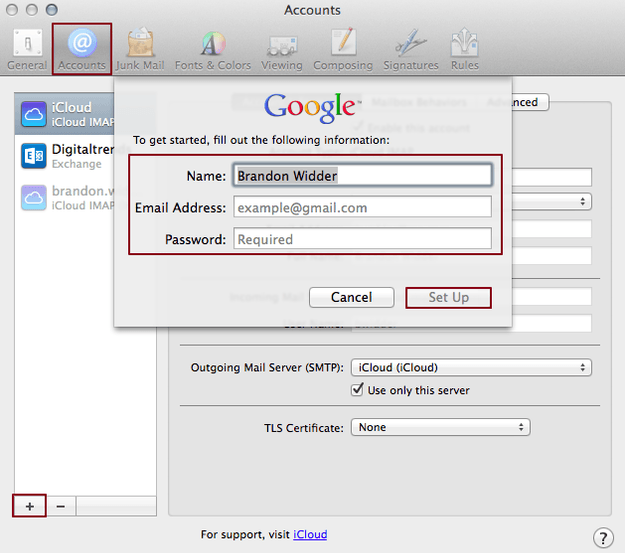The height and width of the screenshot is (553, 625).
Task: Open Junk Mail preferences
Action: [140, 50]
